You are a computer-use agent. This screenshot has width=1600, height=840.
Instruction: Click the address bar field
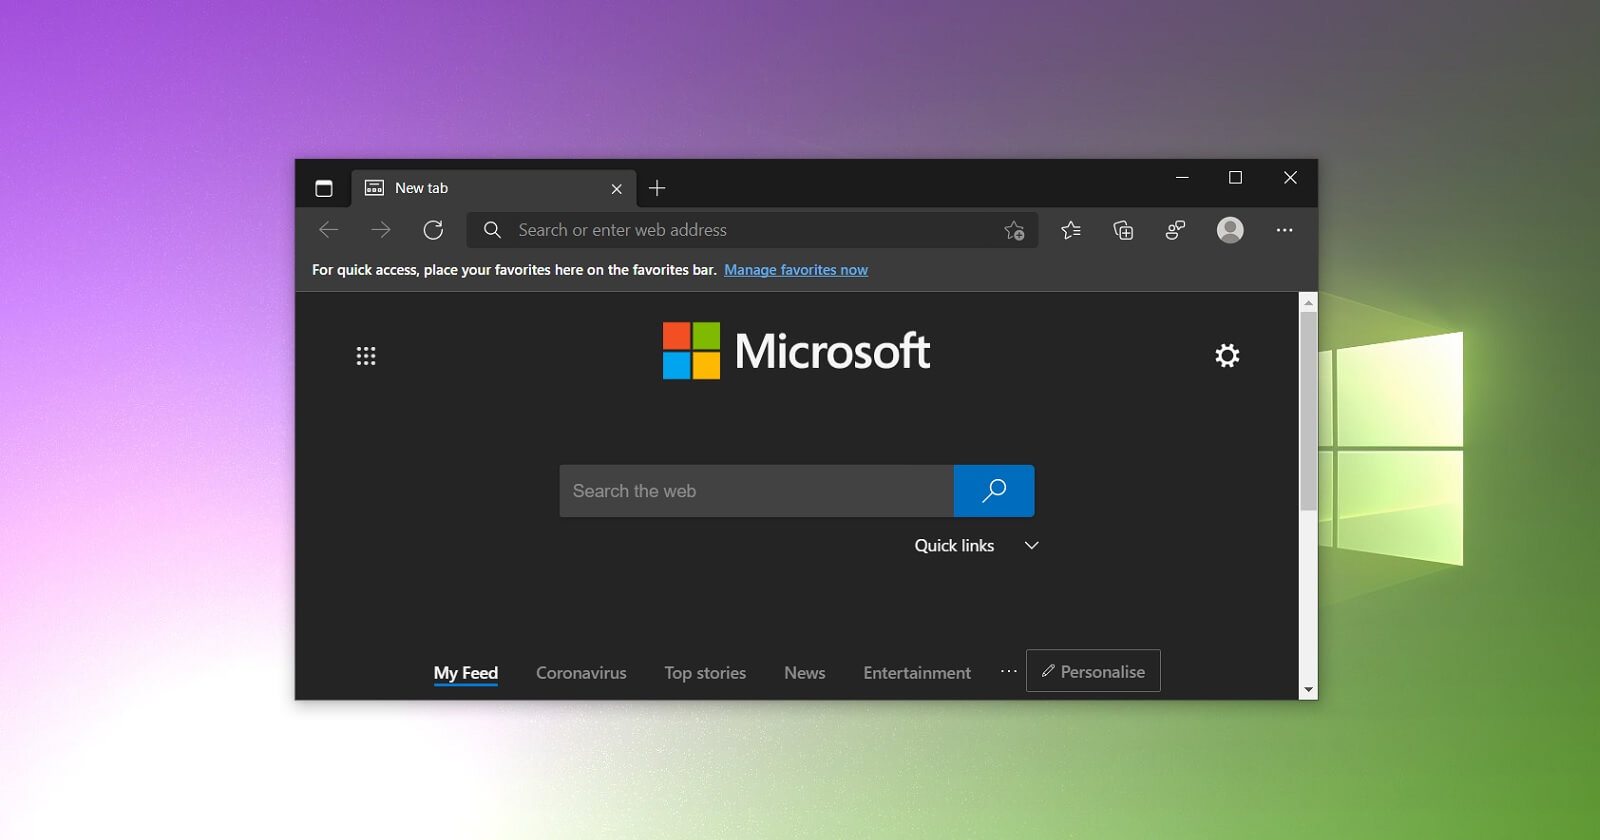point(752,230)
